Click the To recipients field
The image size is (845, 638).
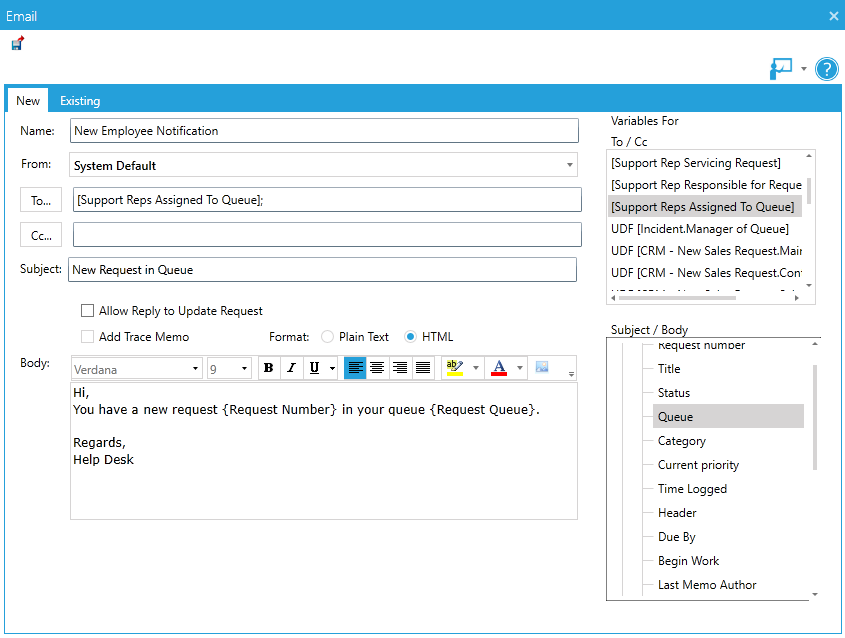(327, 200)
